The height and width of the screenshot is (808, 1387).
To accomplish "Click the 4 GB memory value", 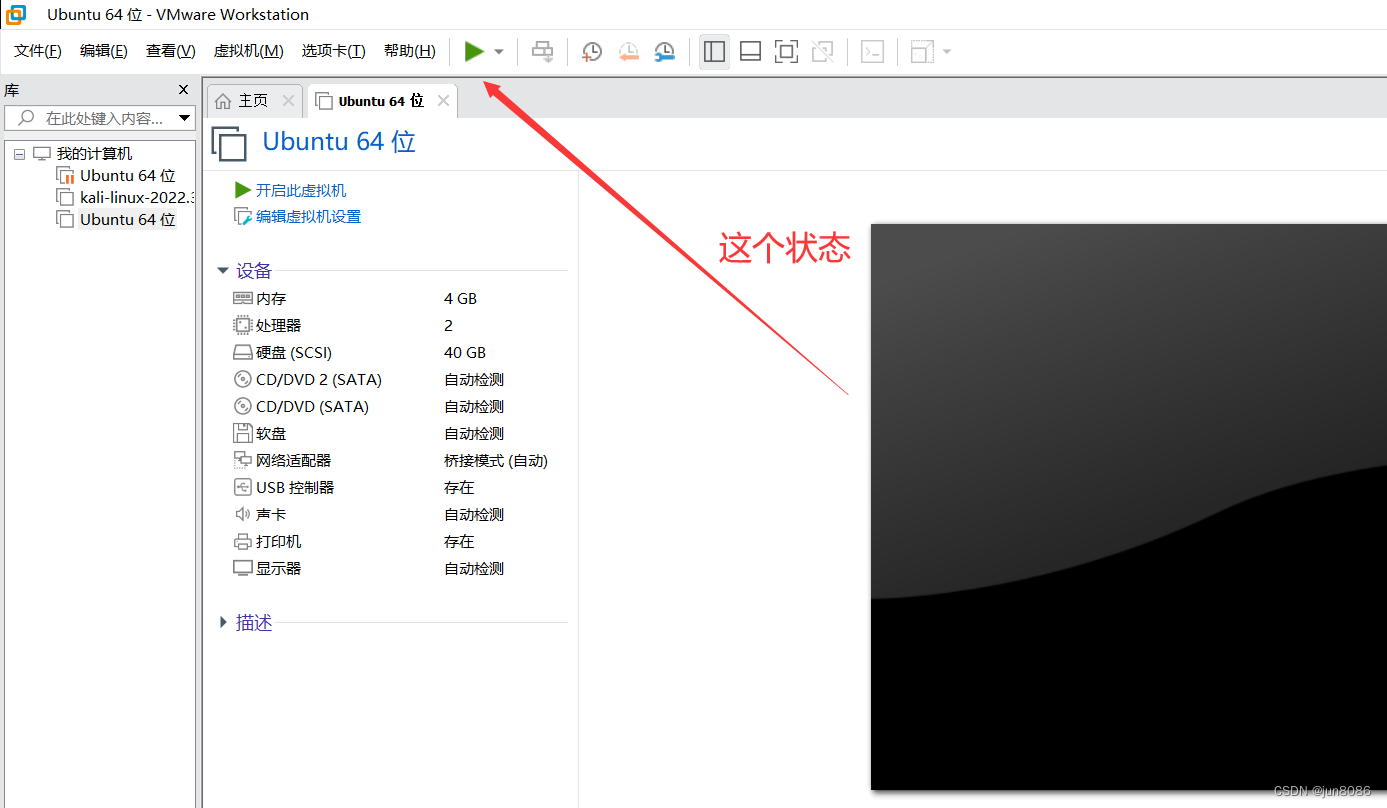I will (x=460, y=299).
